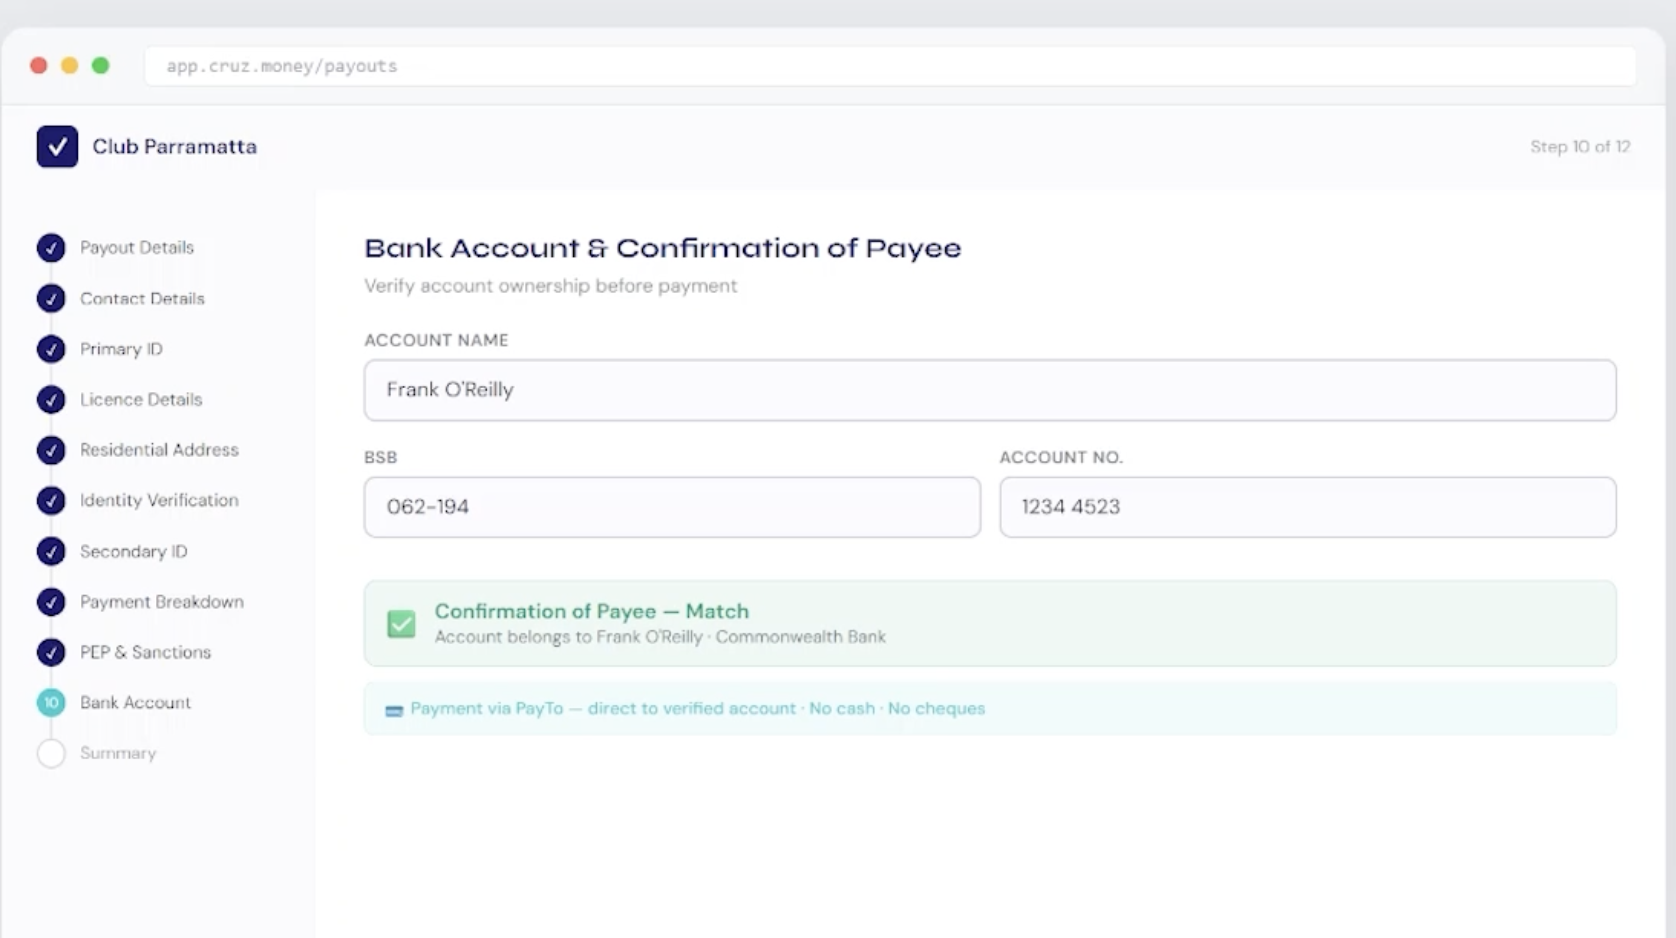Click the Payment Breakdown completed step icon
Viewport: 1676px width, 938px height.
coord(51,601)
